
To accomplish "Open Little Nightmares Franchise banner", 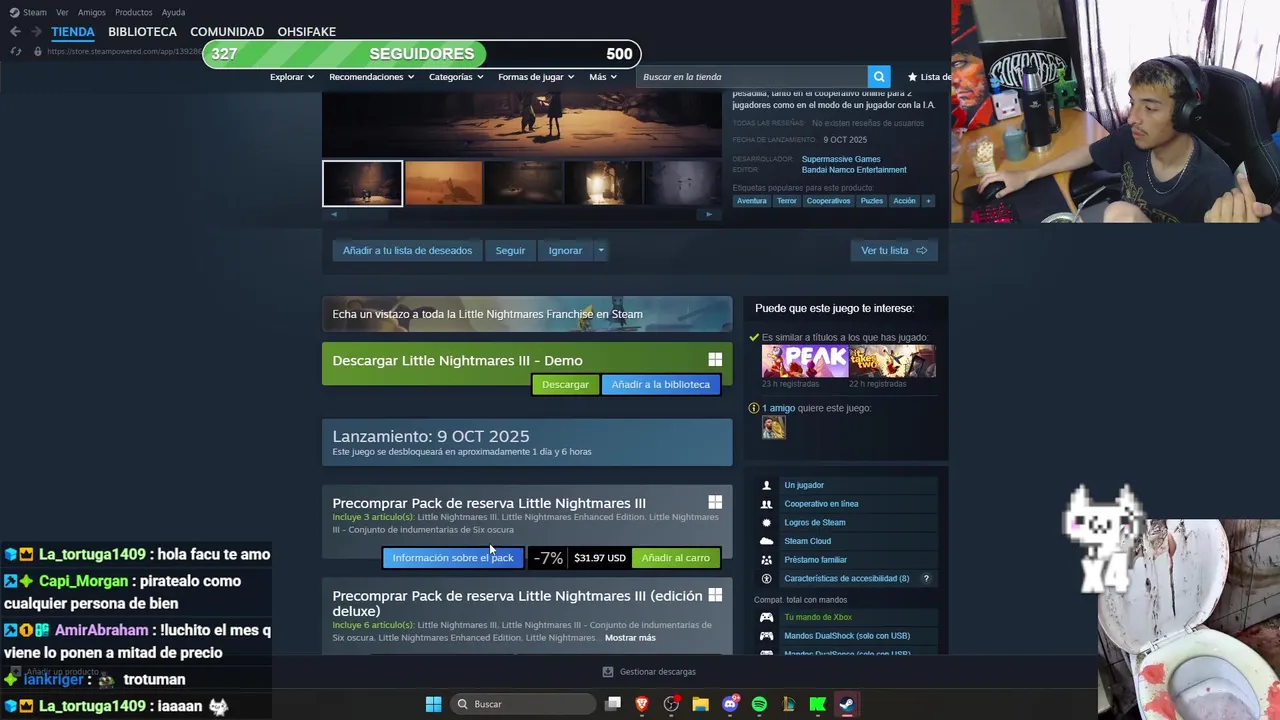I will 527,314.
